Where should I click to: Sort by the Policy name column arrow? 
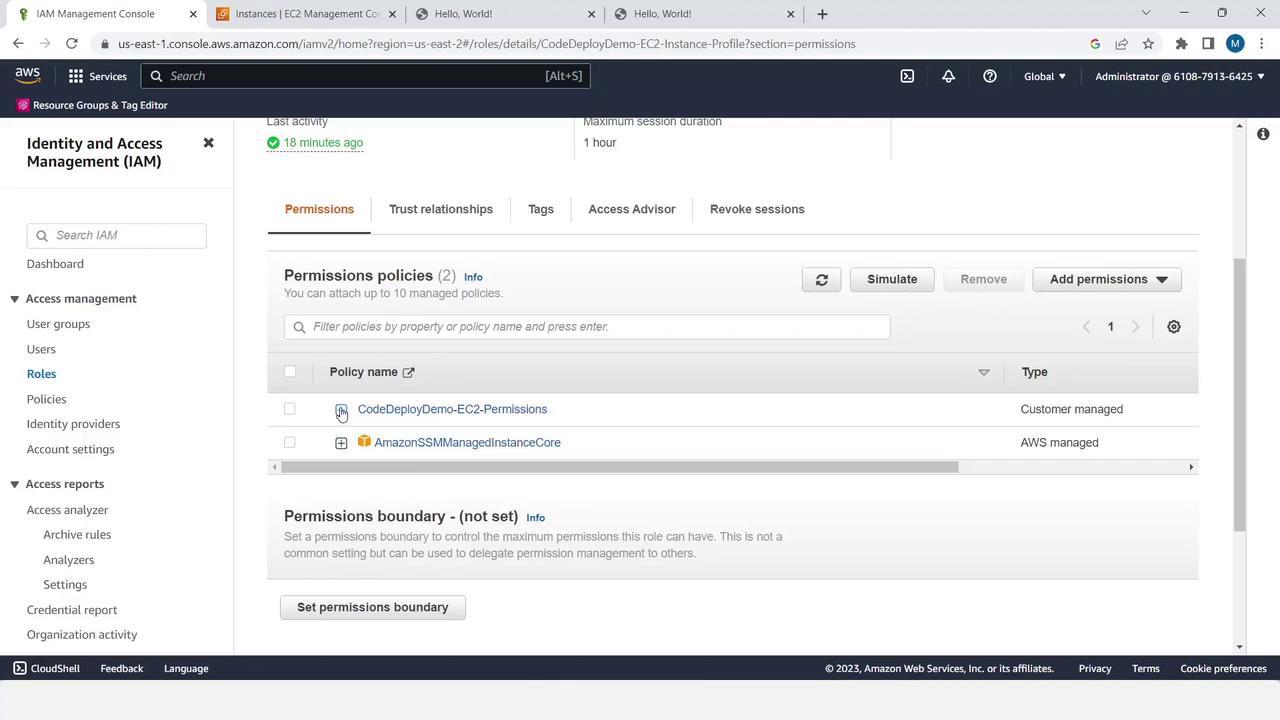click(x=983, y=372)
